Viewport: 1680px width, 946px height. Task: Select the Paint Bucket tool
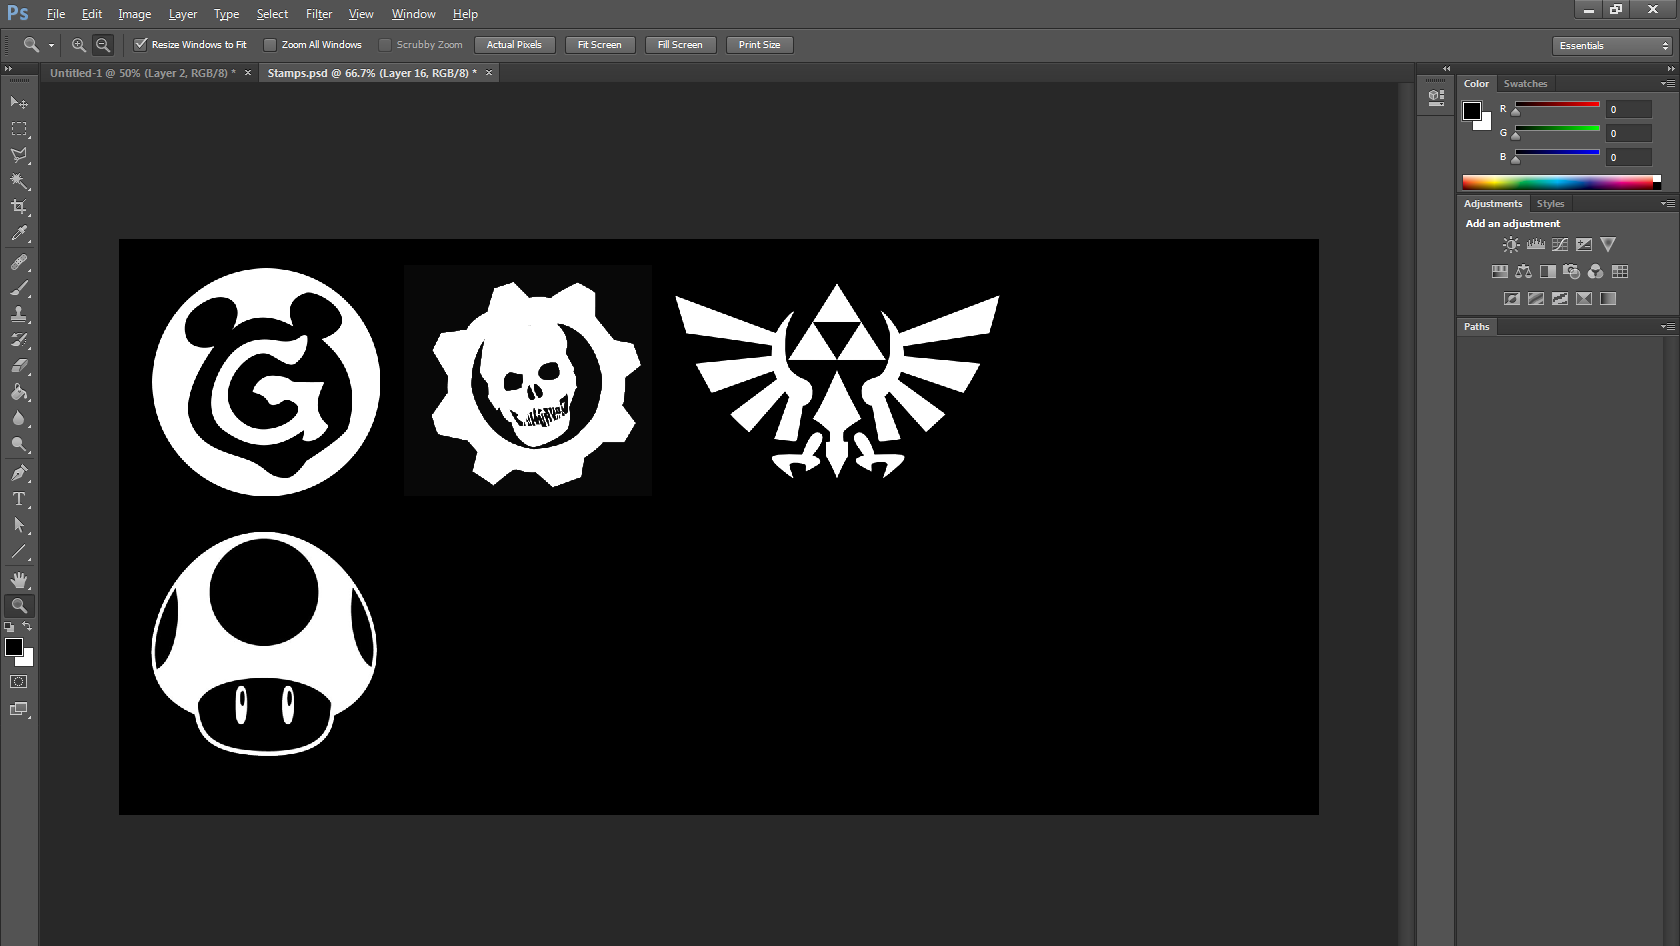[x=19, y=392]
